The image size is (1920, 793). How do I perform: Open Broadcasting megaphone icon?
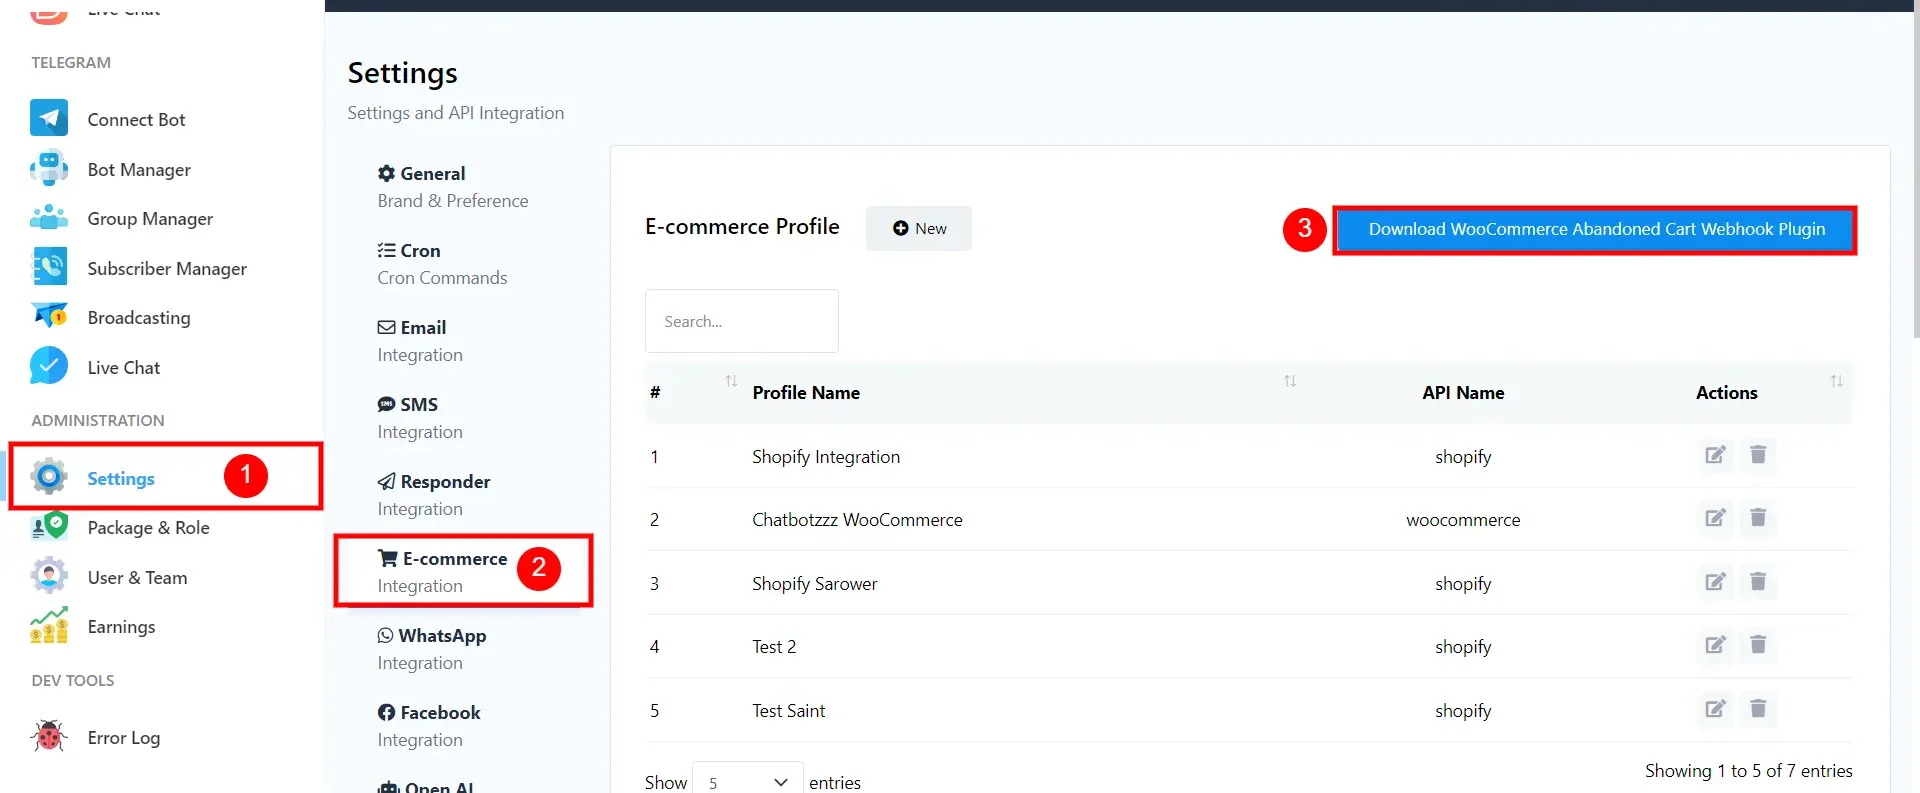(49, 317)
